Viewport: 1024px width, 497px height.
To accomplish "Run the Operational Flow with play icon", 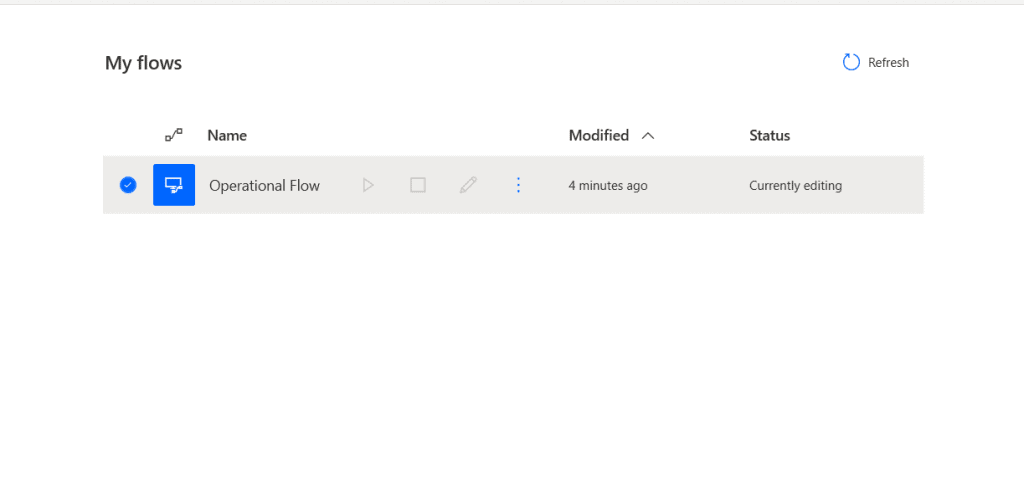I will 368,185.
